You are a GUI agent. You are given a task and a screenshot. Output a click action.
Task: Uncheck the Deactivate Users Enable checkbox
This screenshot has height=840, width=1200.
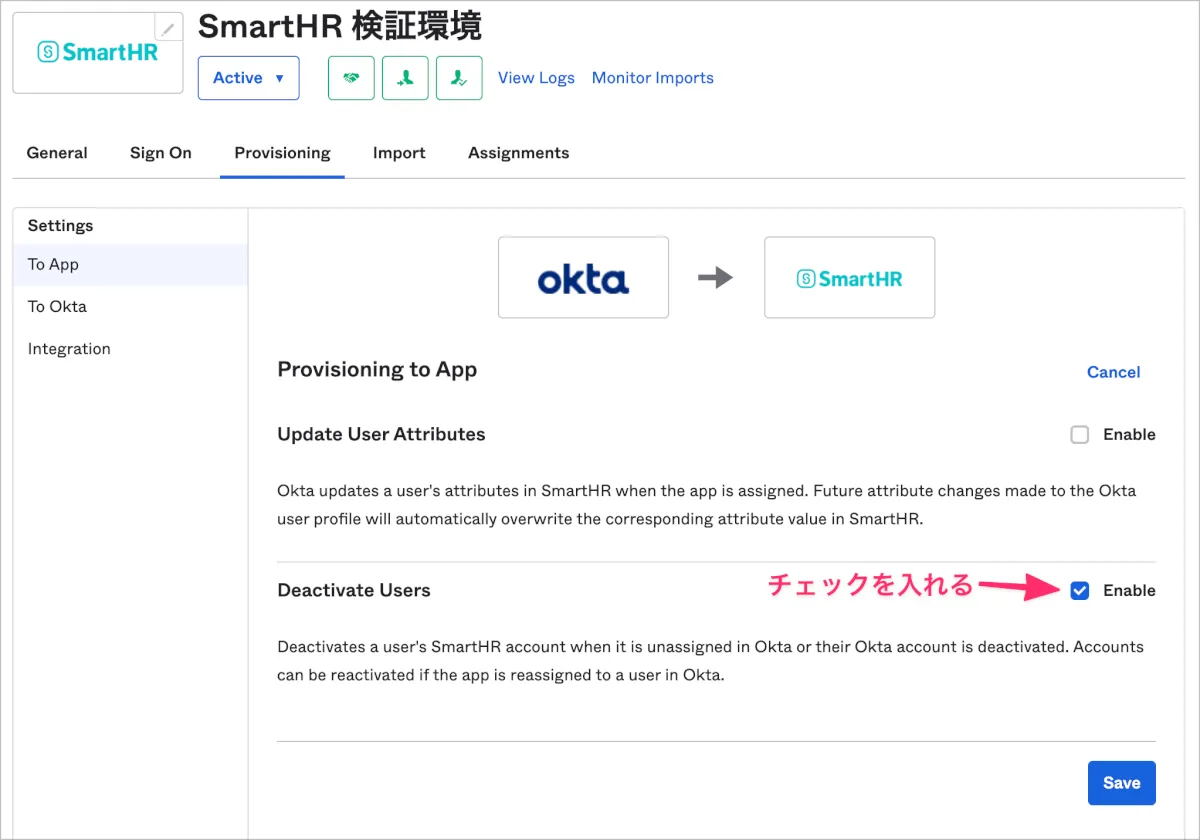tap(1079, 591)
